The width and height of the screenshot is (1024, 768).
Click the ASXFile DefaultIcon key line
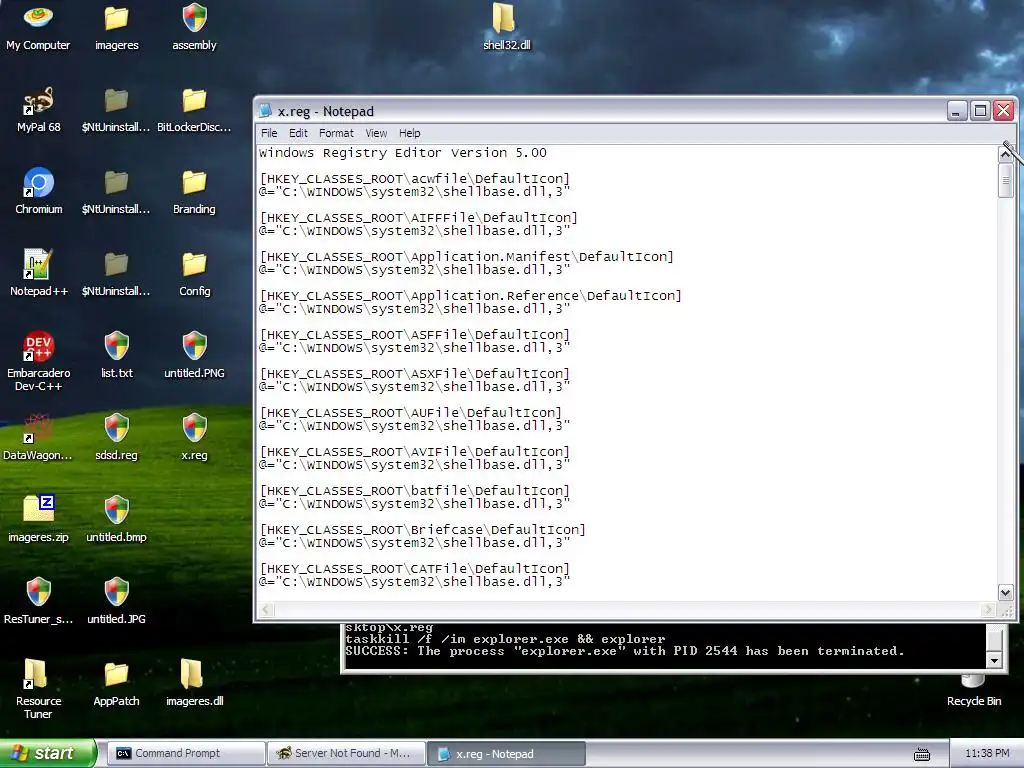(x=415, y=374)
